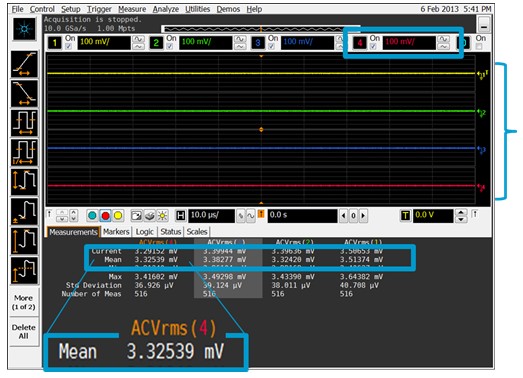Viewport: 523px width, 378px height.
Task: Click More (1 of 2) button
Action: pos(23,302)
